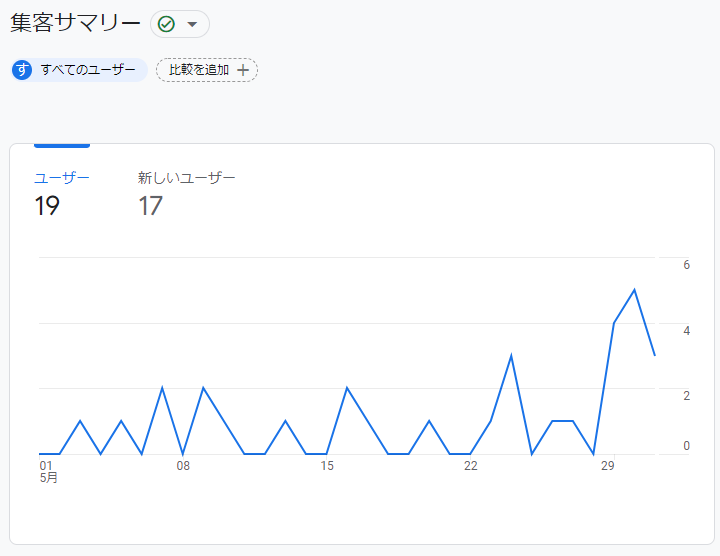Click the "6" value on the y-axis
Screen dimensions: 720x556
[686, 265]
